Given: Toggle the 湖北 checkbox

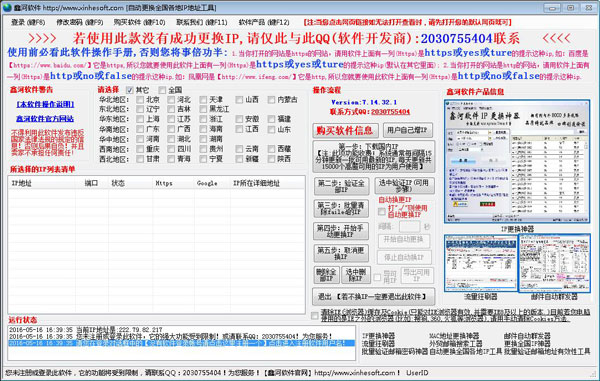Looking at the screenshot, I should pos(171,139).
